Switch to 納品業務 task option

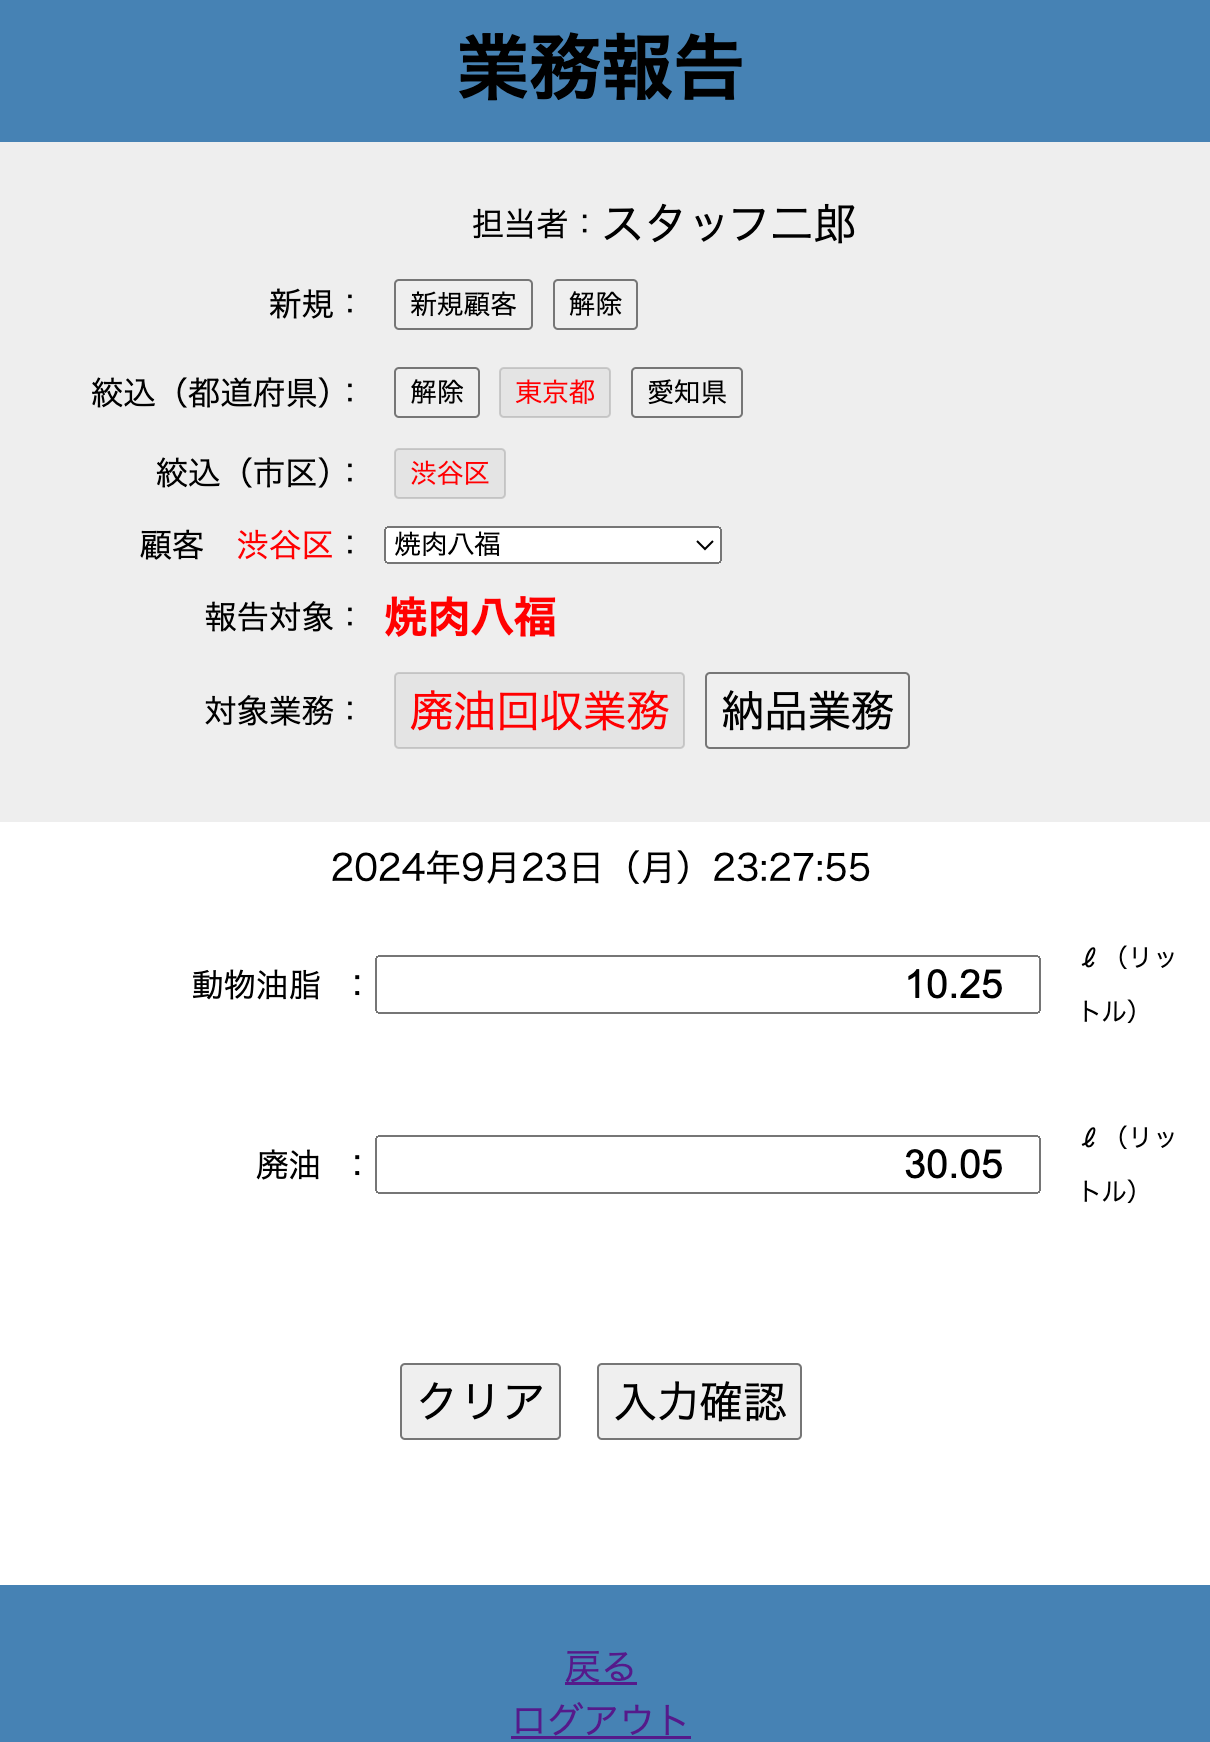click(x=807, y=711)
